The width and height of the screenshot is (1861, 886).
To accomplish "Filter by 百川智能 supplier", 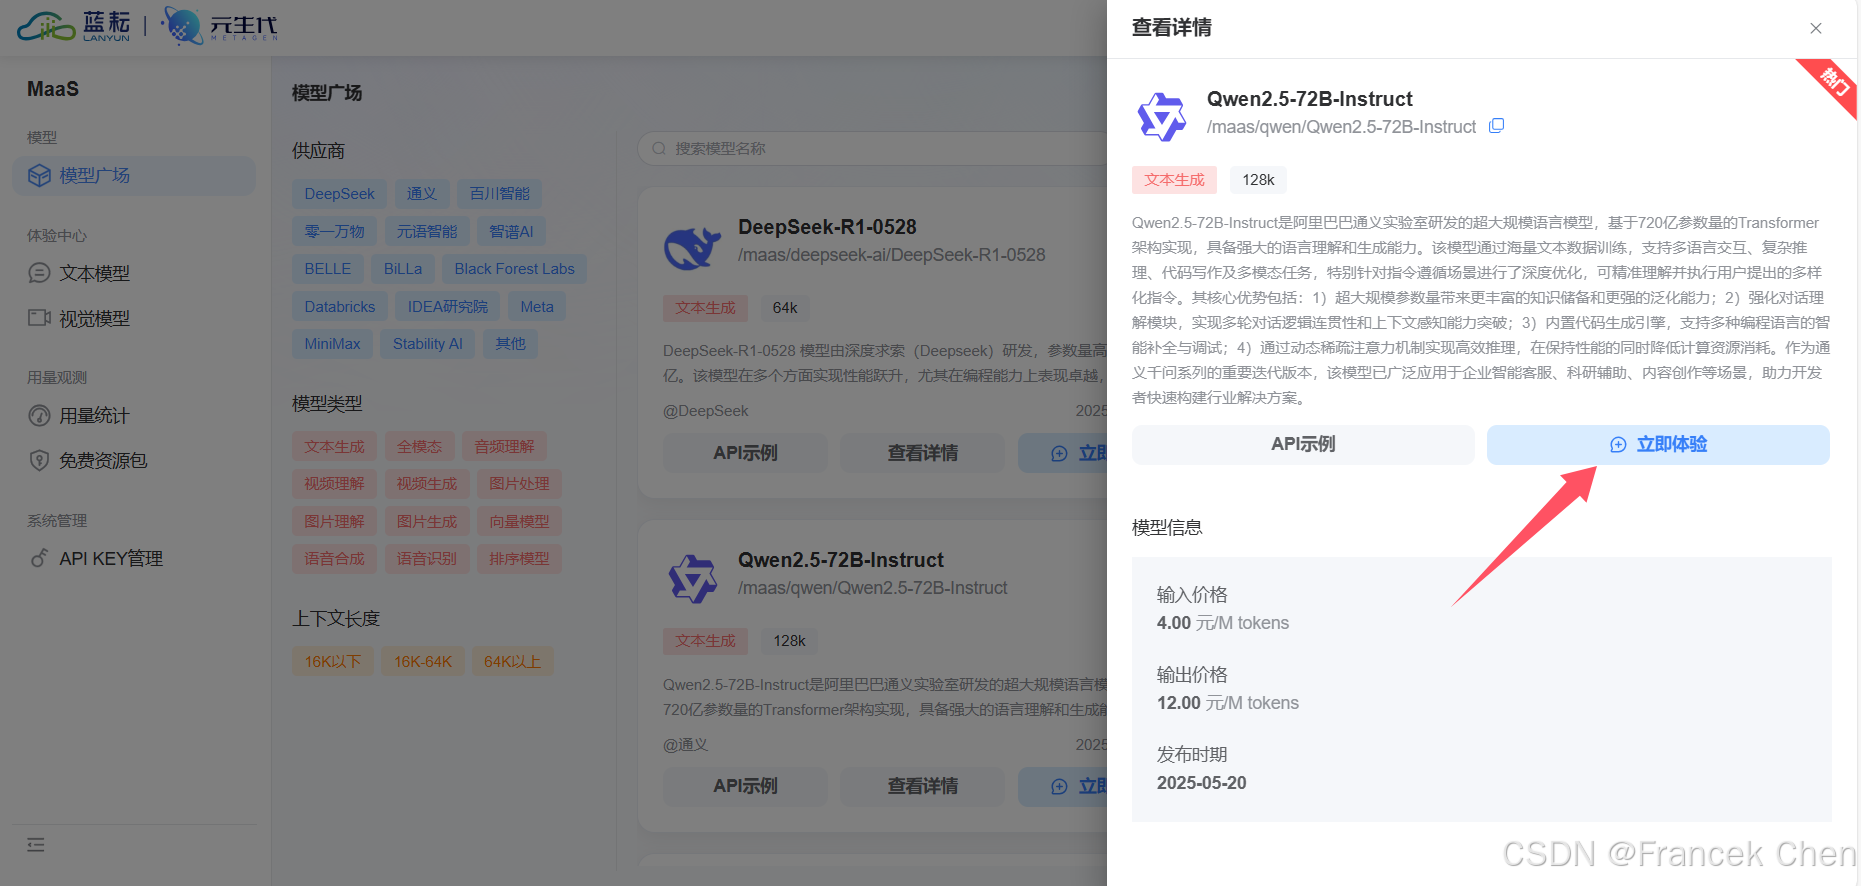I will 499,194.
